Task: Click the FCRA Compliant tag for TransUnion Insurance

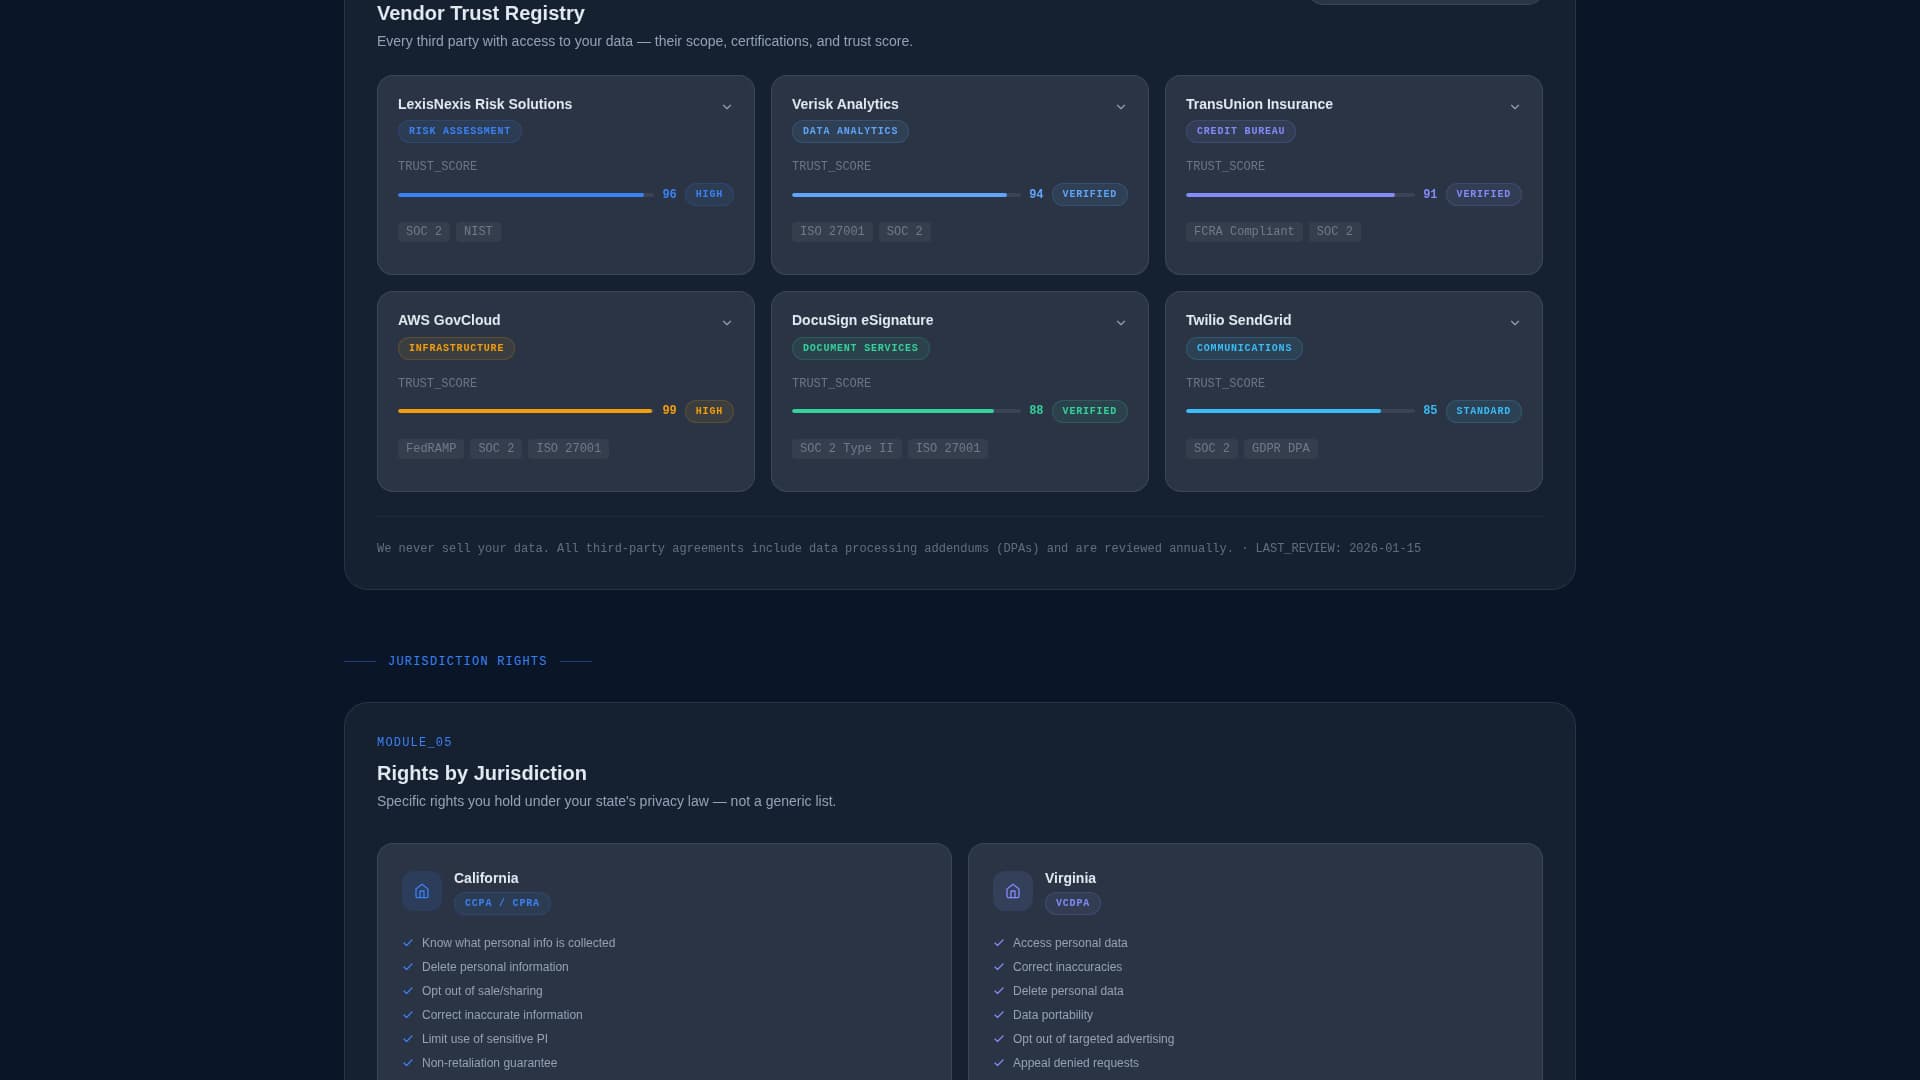Action: point(1243,231)
